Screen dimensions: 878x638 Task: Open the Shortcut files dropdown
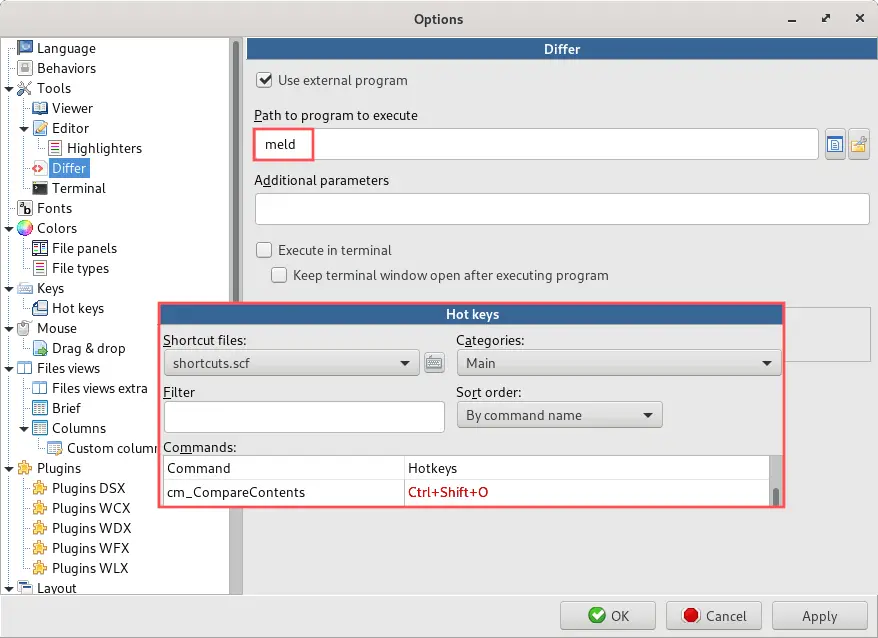coord(292,363)
